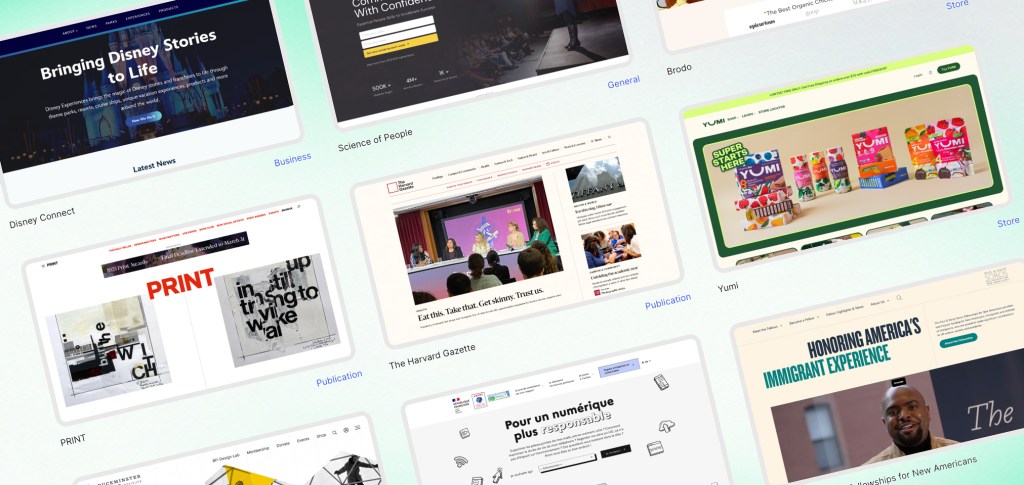The width and height of the screenshot is (1024, 485).
Task: Open the Shop dropdown in Yumi navigation
Action: tap(732, 119)
